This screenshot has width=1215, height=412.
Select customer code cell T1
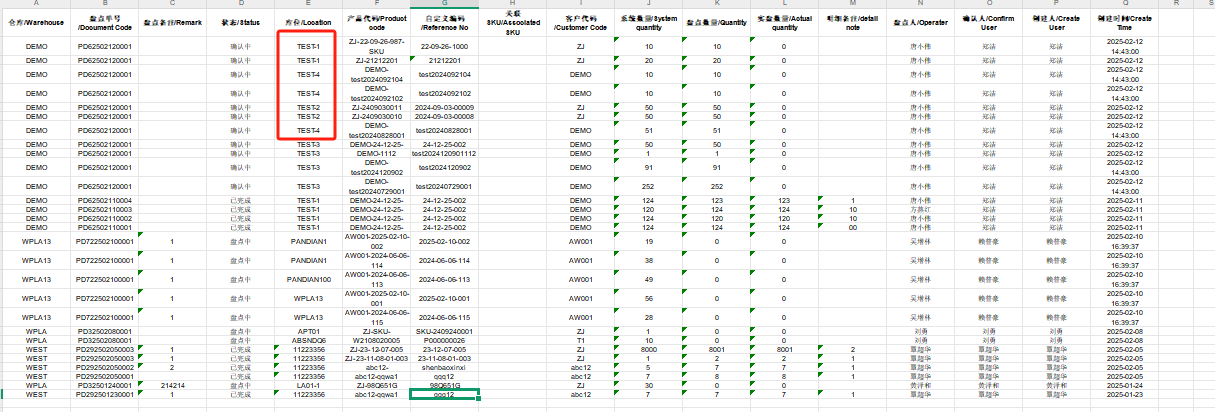pos(580,340)
